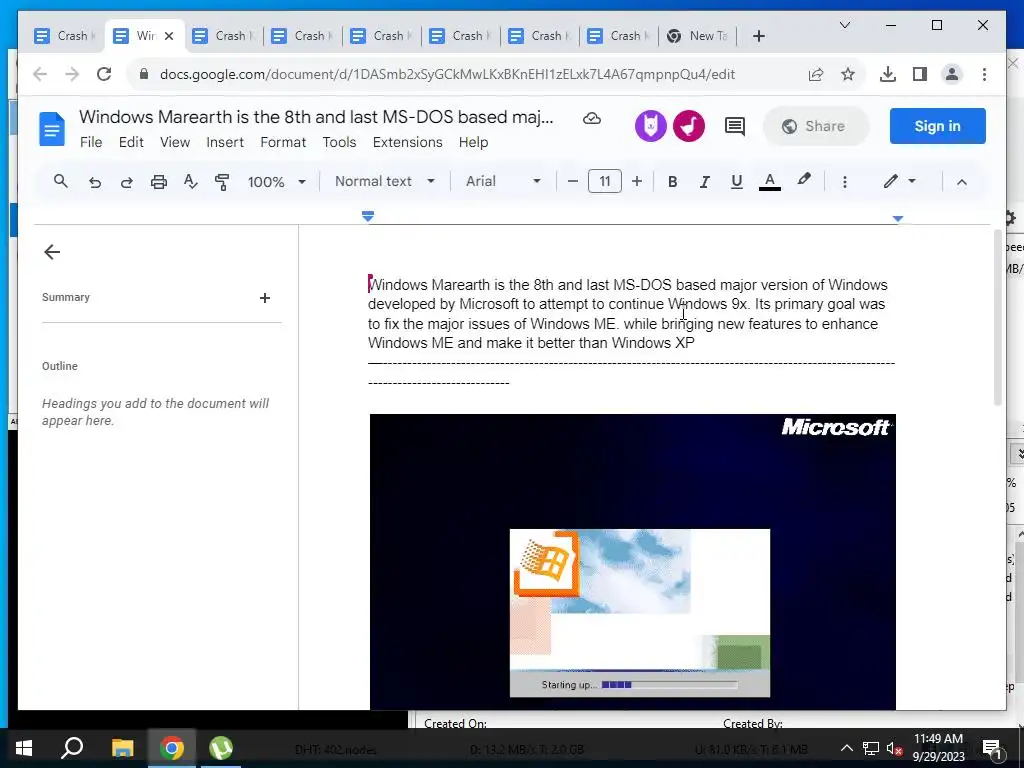Image resolution: width=1024 pixels, height=768 pixels.
Task: Reload the page in Chrome
Action: [x=104, y=74]
